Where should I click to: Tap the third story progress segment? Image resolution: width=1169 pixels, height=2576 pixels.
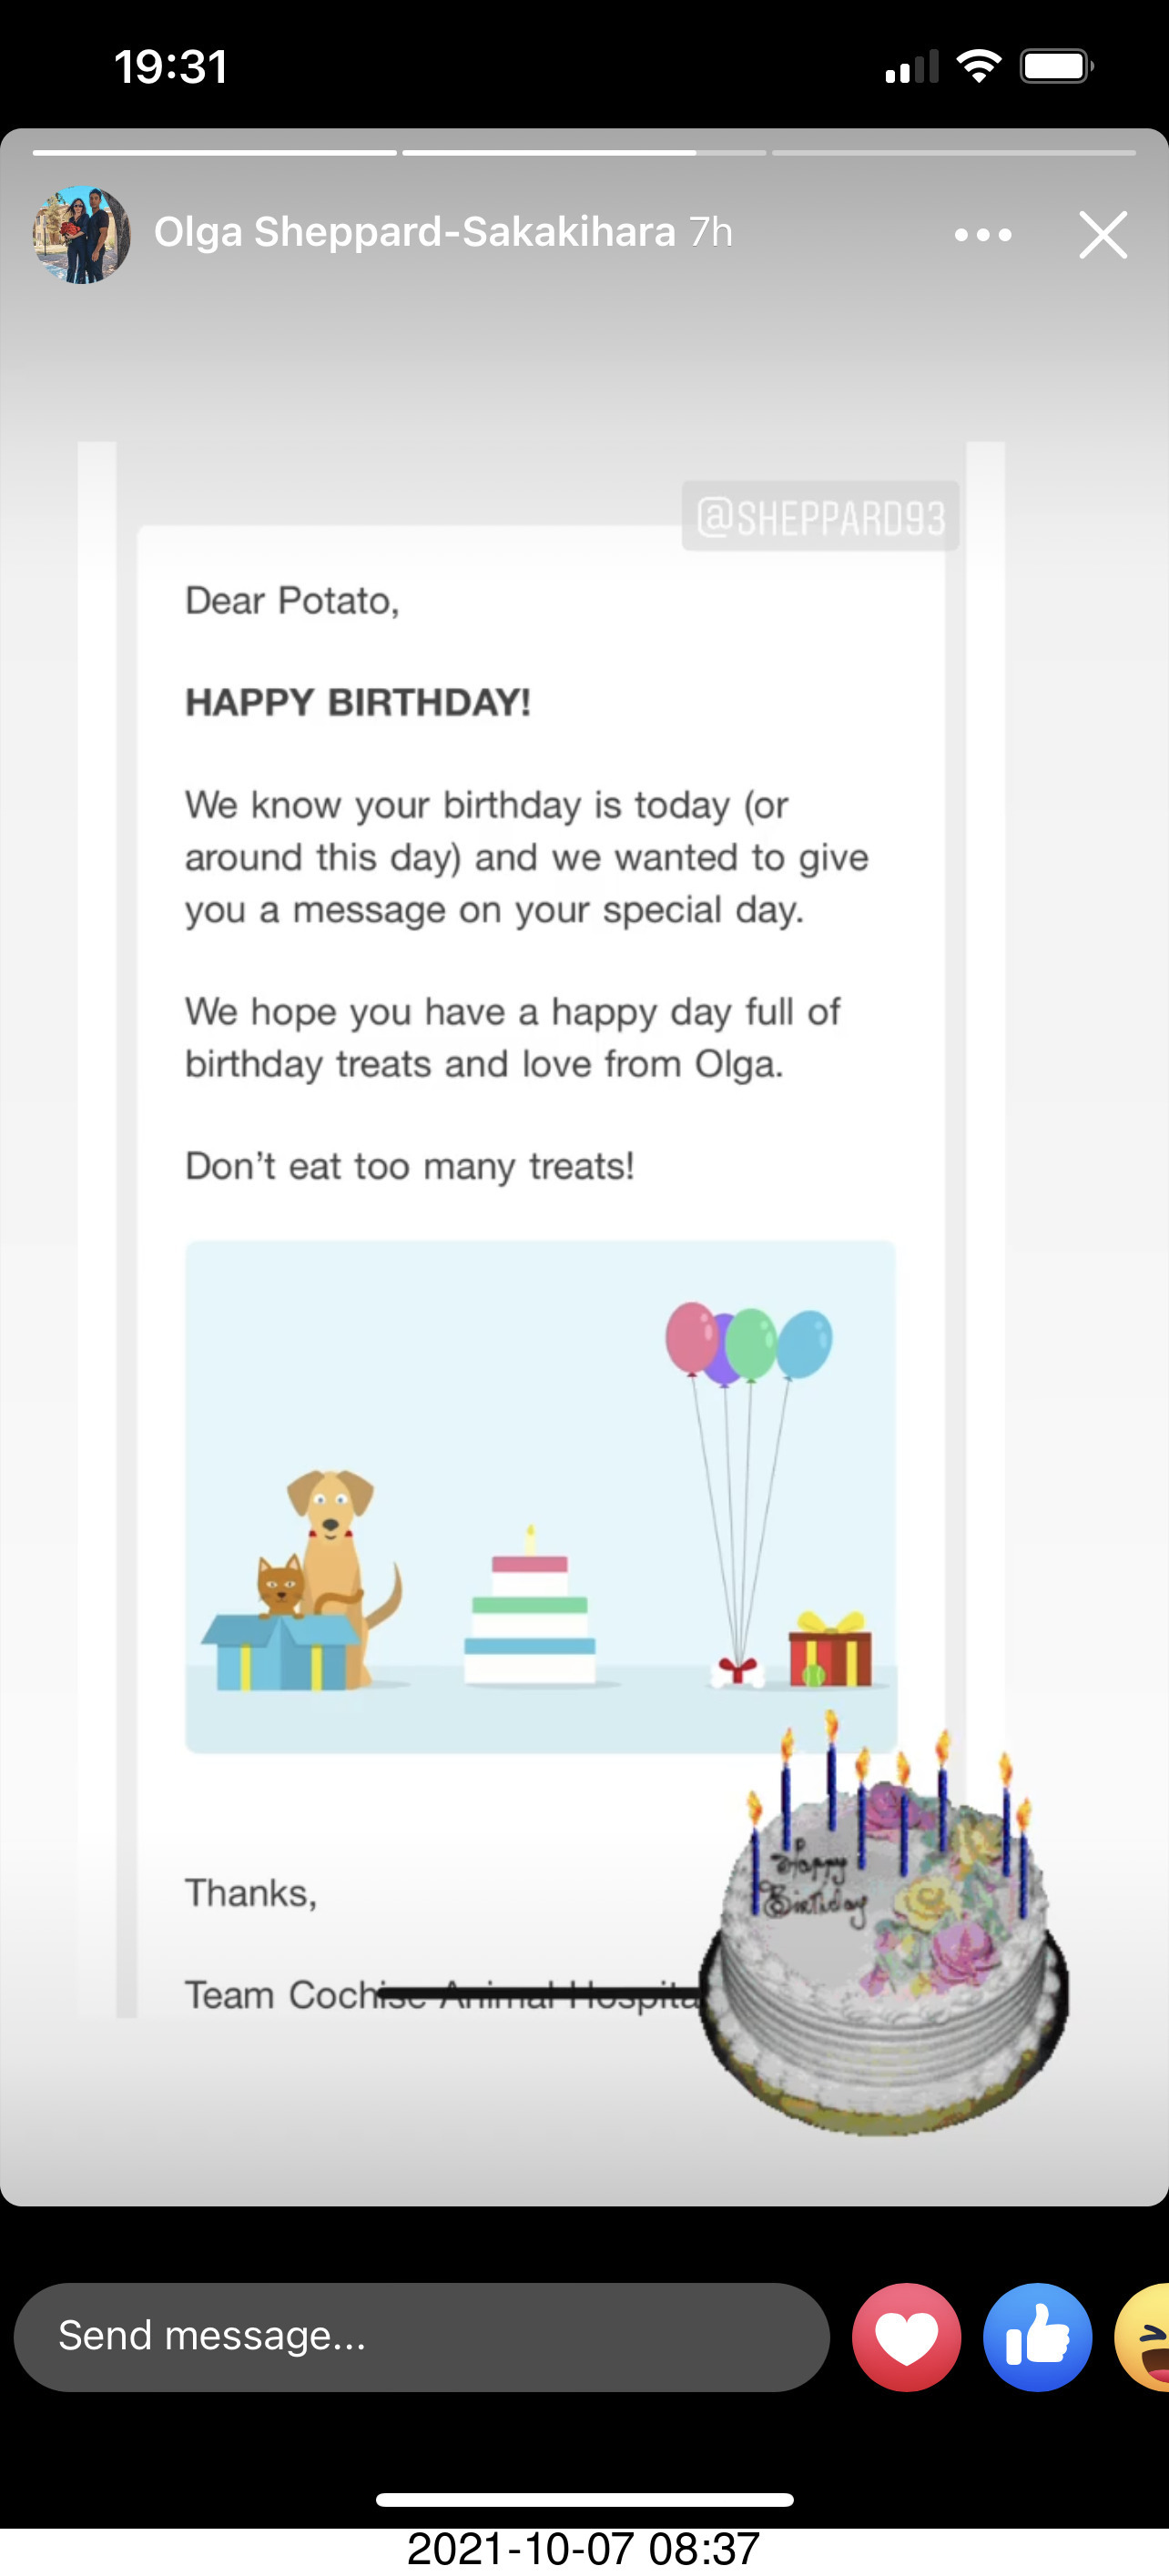953,153
